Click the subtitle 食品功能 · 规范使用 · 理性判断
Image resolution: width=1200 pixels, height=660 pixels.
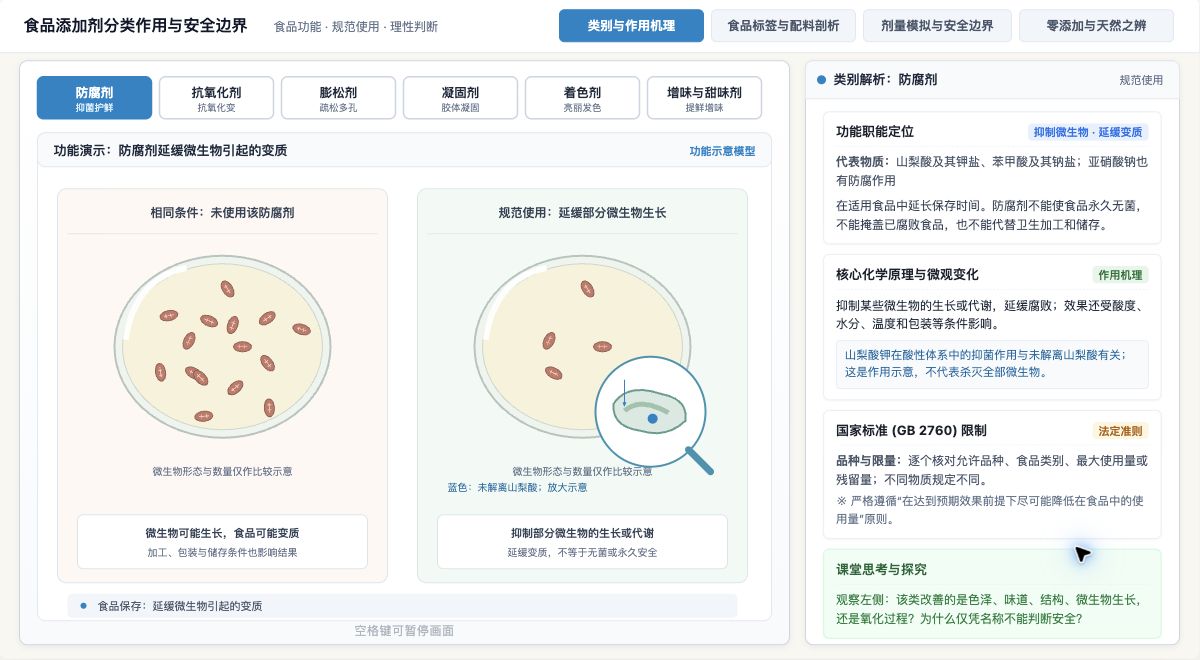point(356,27)
